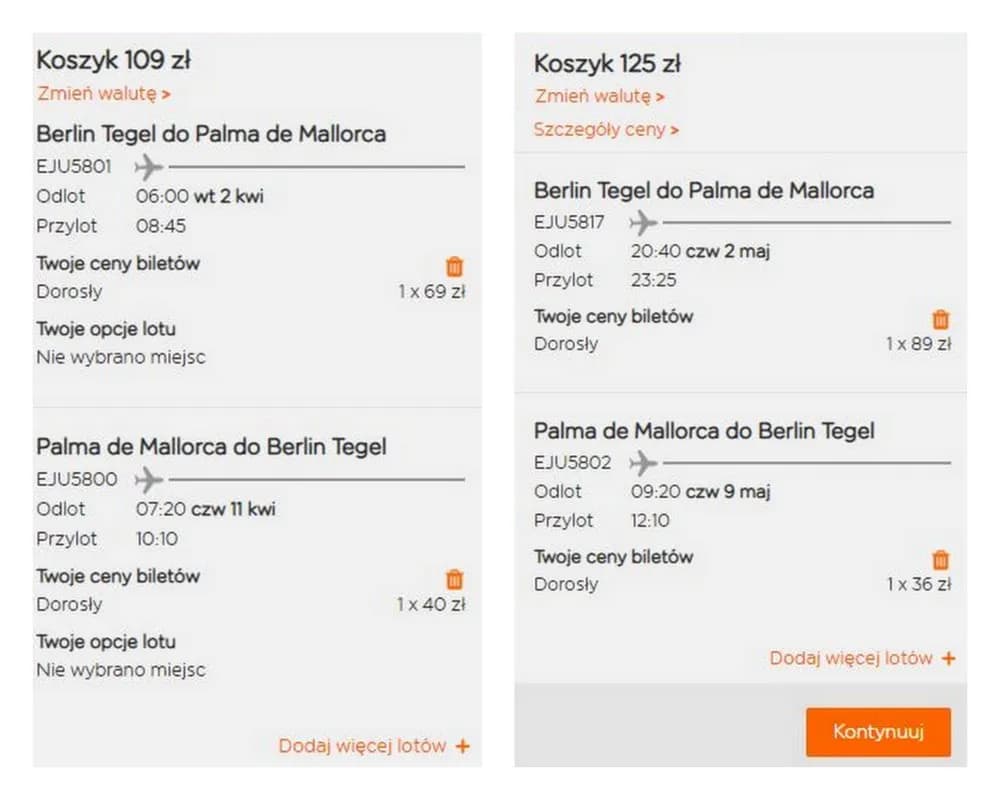This screenshot has height=800, width=1000.
Task: Remove the 40 zł return flight ticket
Action: pyautogui.click(x=455, y=579)
